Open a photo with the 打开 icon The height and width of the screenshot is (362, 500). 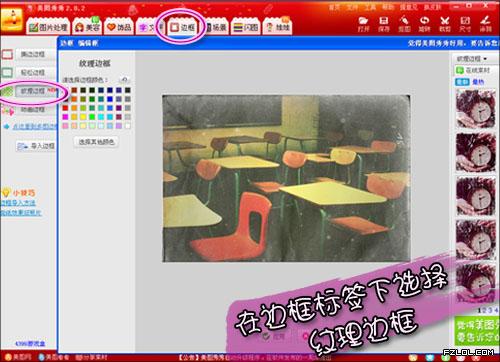click(x=363, y=24)
